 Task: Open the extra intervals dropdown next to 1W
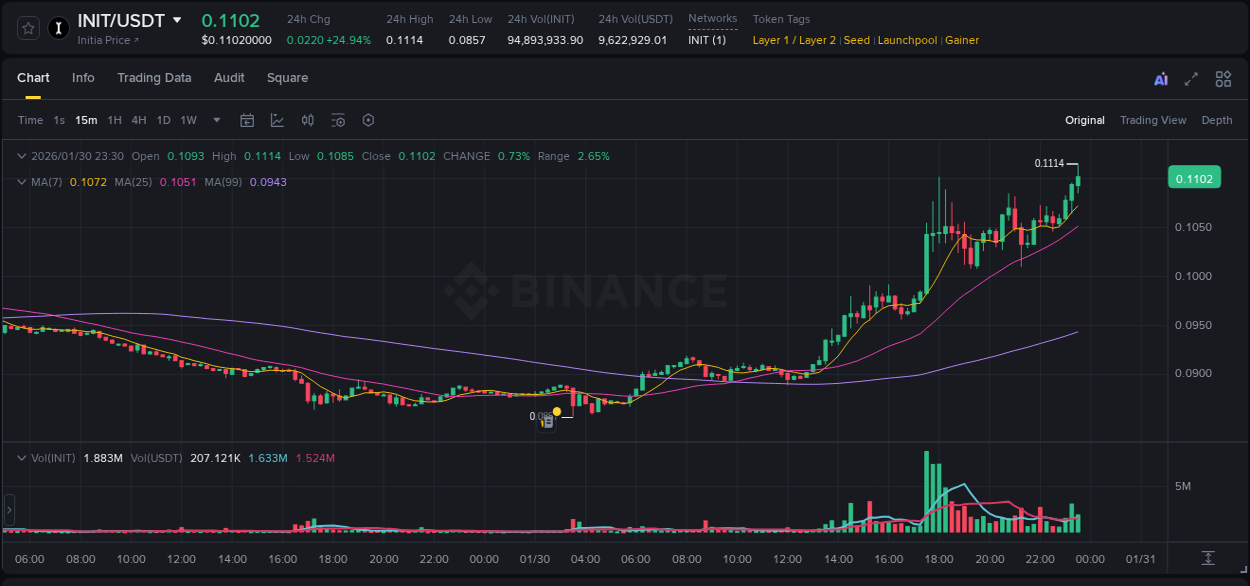point(215,120)
